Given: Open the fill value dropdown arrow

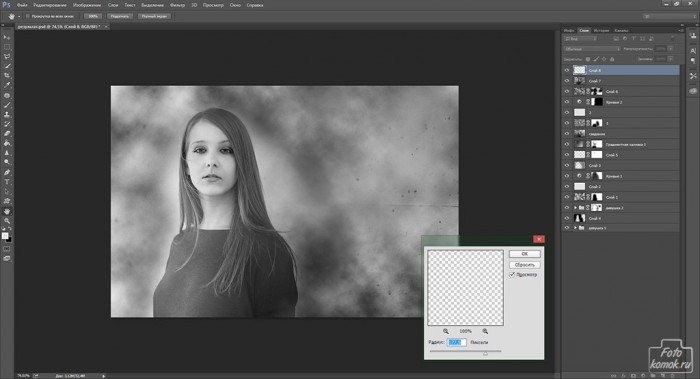Looking at the screenshot, I should (671, 59).
